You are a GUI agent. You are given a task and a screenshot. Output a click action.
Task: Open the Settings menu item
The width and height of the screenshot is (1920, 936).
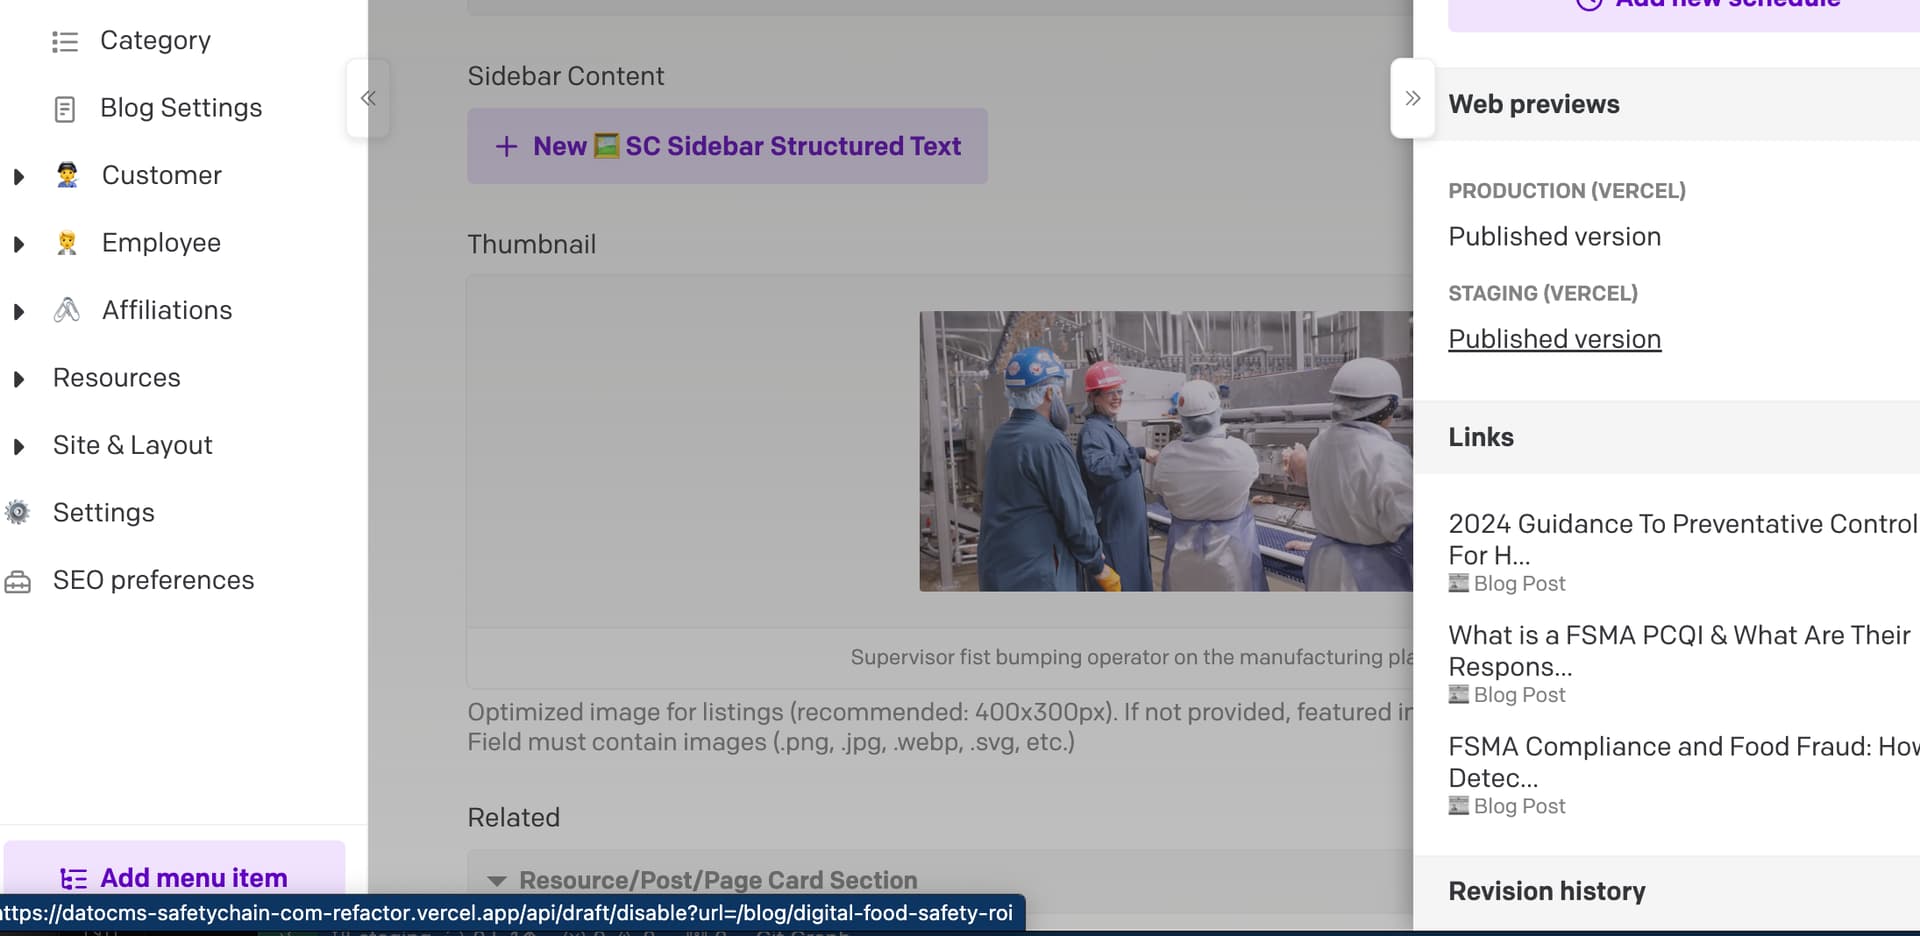pos(104,513)
